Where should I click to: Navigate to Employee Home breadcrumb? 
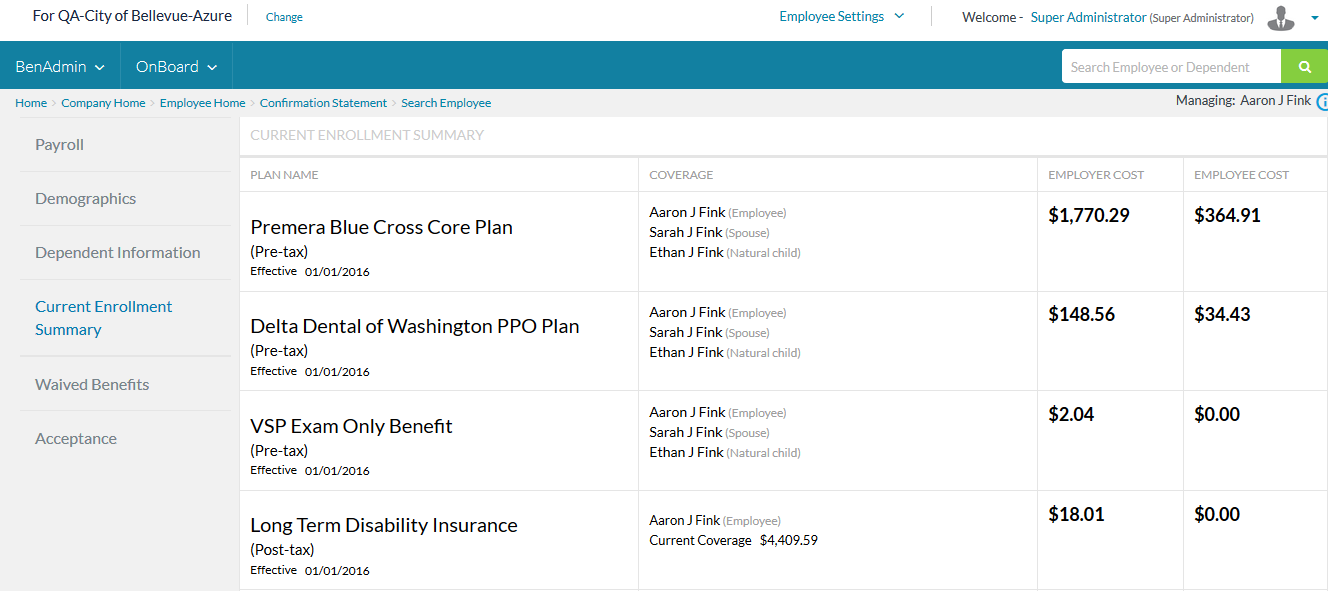pyautogui.click(x=202, y=103)
